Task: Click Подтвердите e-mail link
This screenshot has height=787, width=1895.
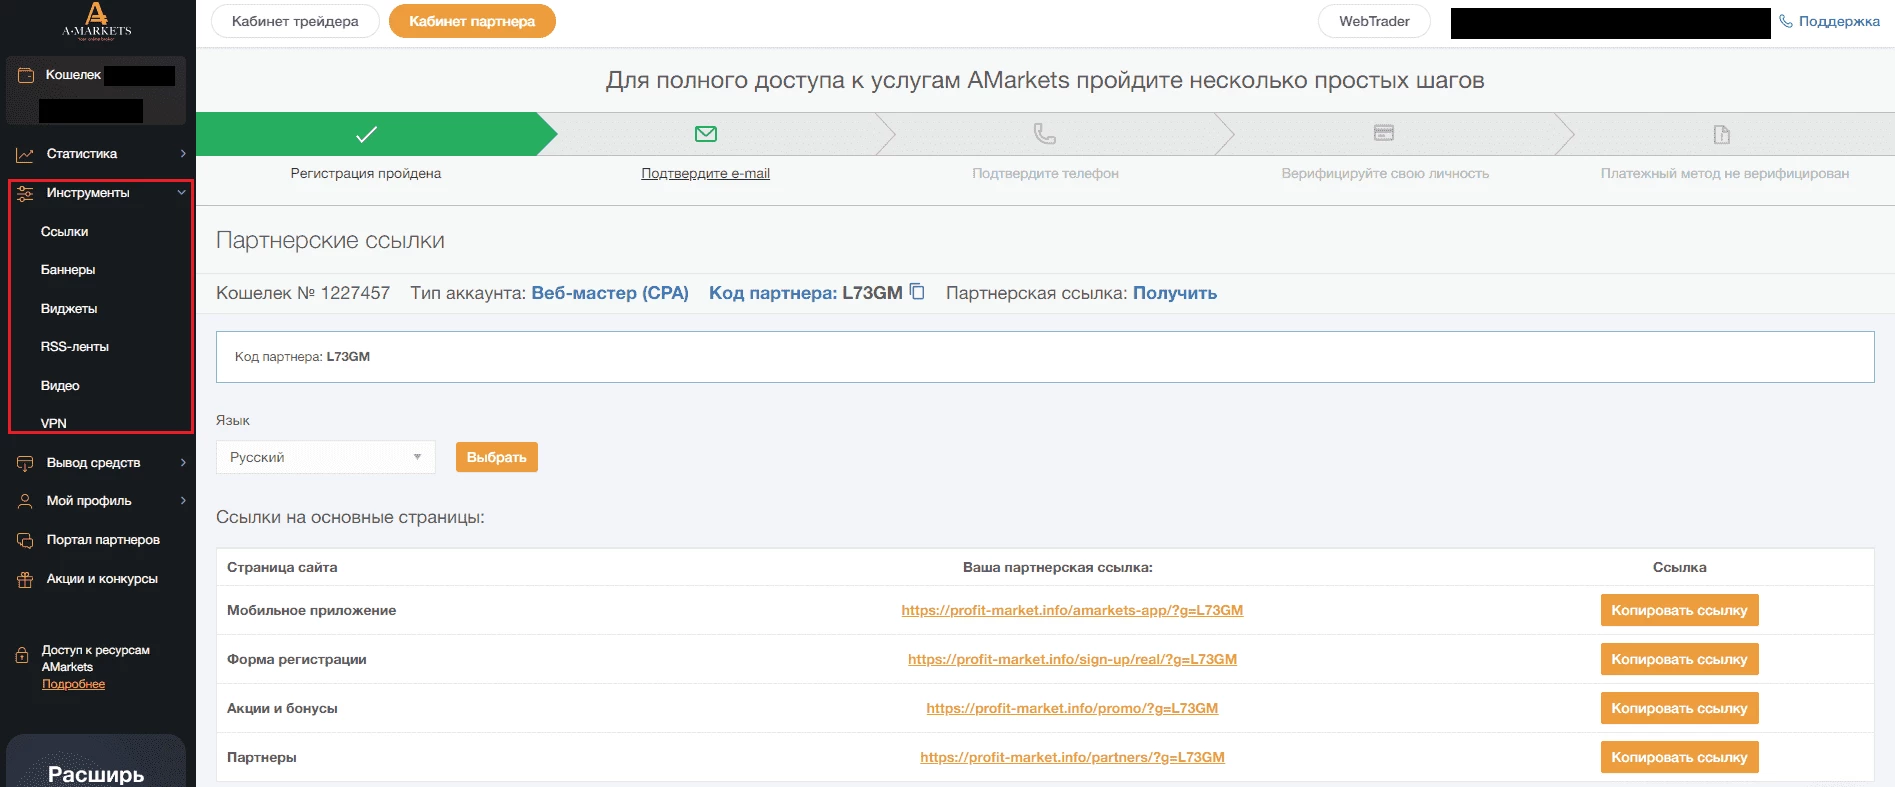Action: 705,174
